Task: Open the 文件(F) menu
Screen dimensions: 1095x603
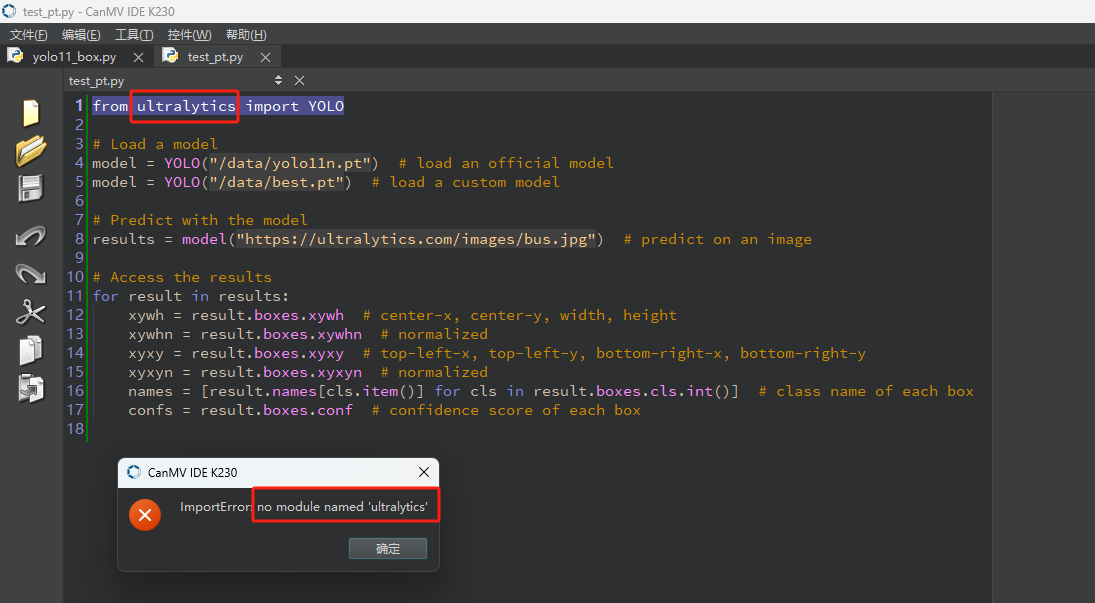Action: click(x=29, y=34)
